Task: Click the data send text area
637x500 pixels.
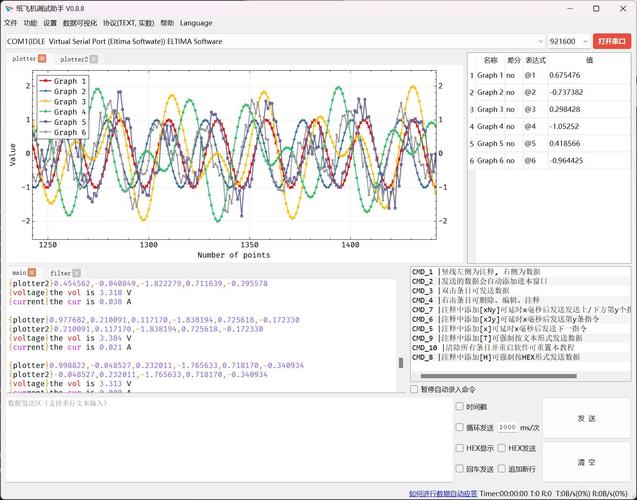Action: 230,439
